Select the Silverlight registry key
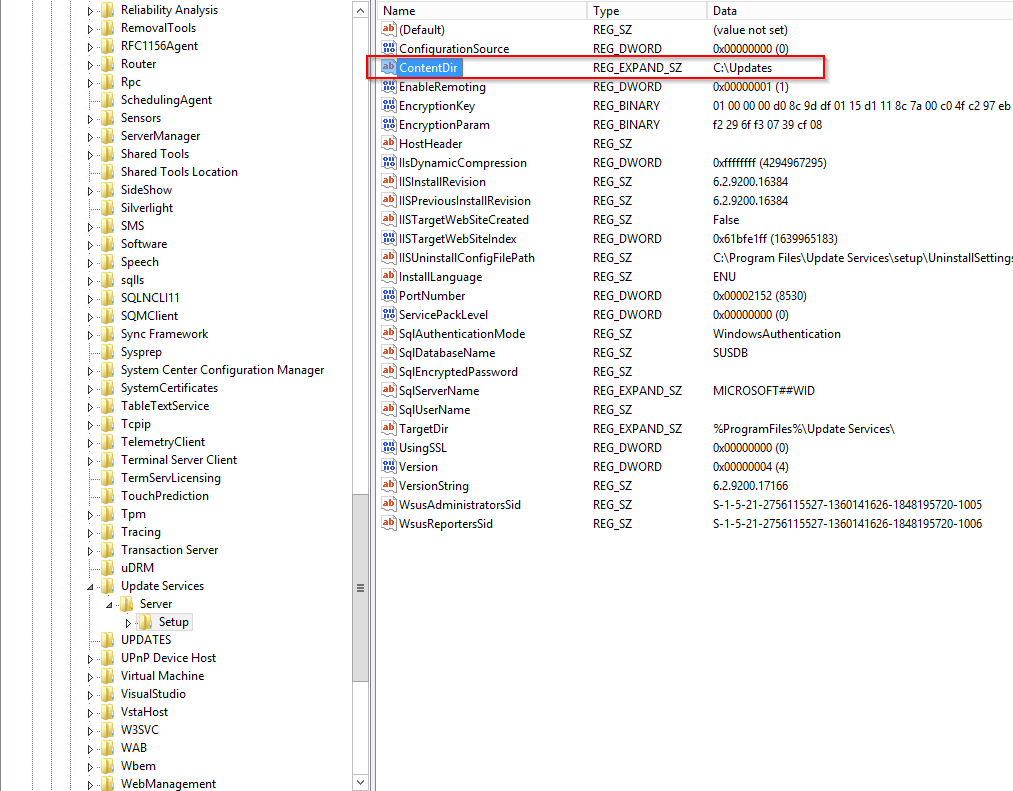Viewport: 1013px width, 791px height. click(147, 207)
